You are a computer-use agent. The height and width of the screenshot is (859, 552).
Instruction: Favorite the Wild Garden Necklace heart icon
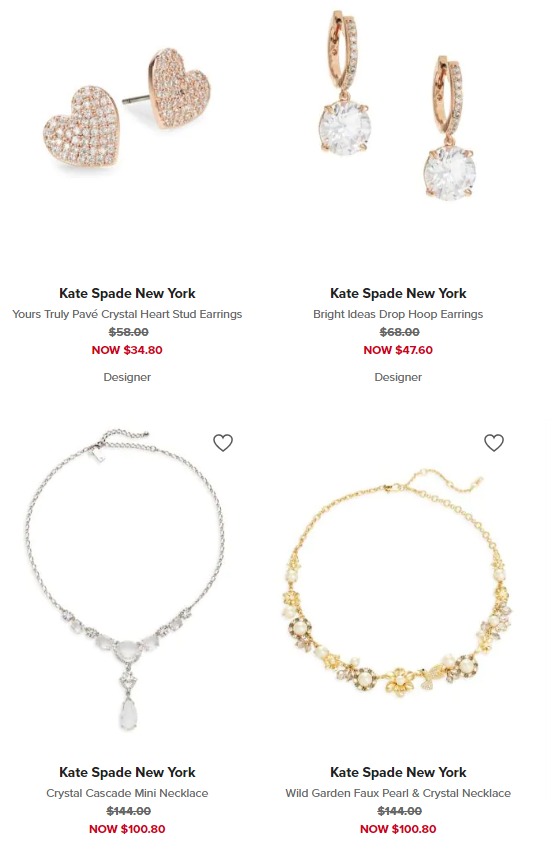(494, 443)
